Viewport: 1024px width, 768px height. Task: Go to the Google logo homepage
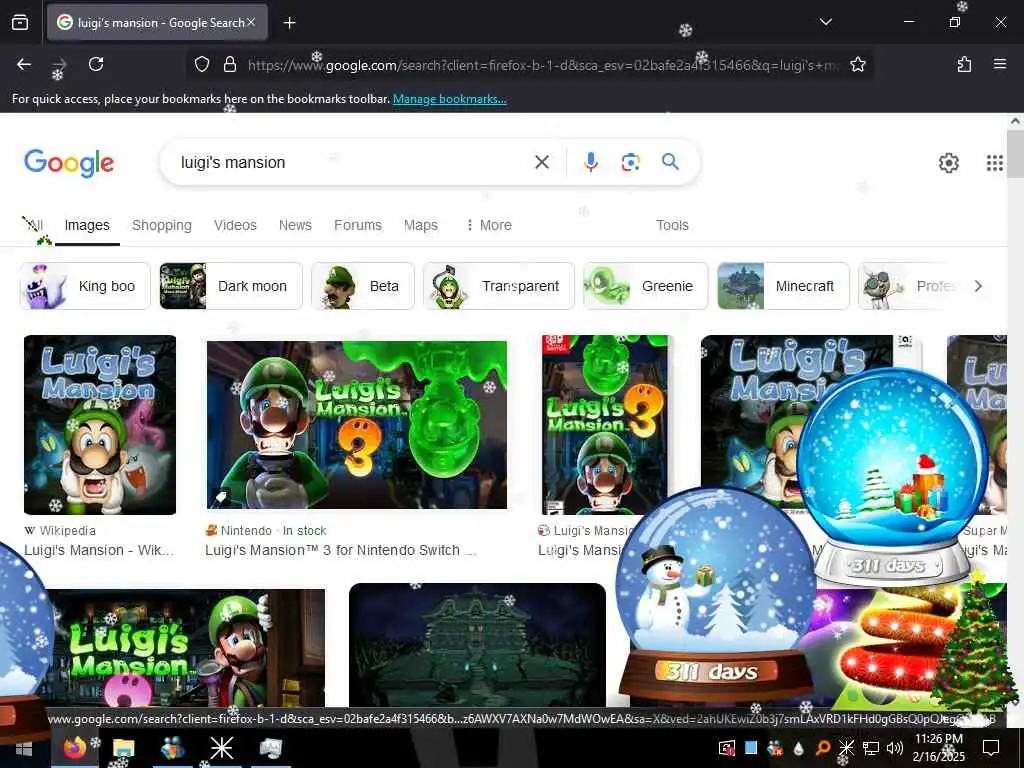(69, 163)
